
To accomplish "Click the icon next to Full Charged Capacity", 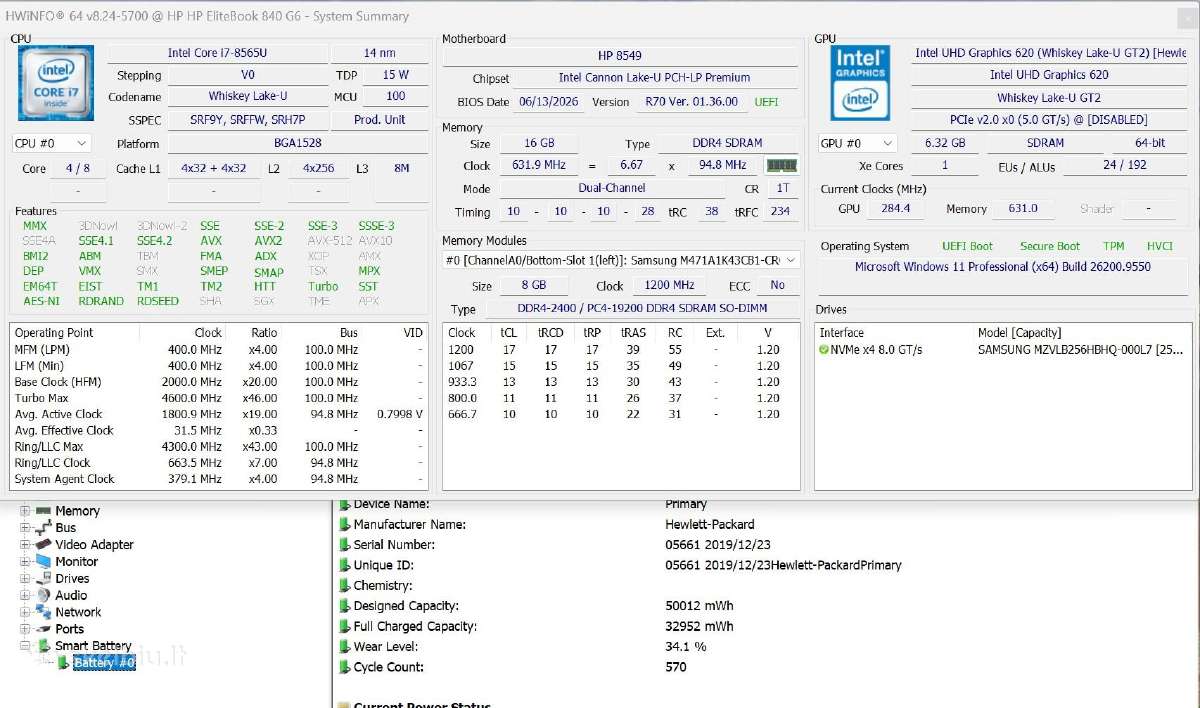I will tap(345, 627).
